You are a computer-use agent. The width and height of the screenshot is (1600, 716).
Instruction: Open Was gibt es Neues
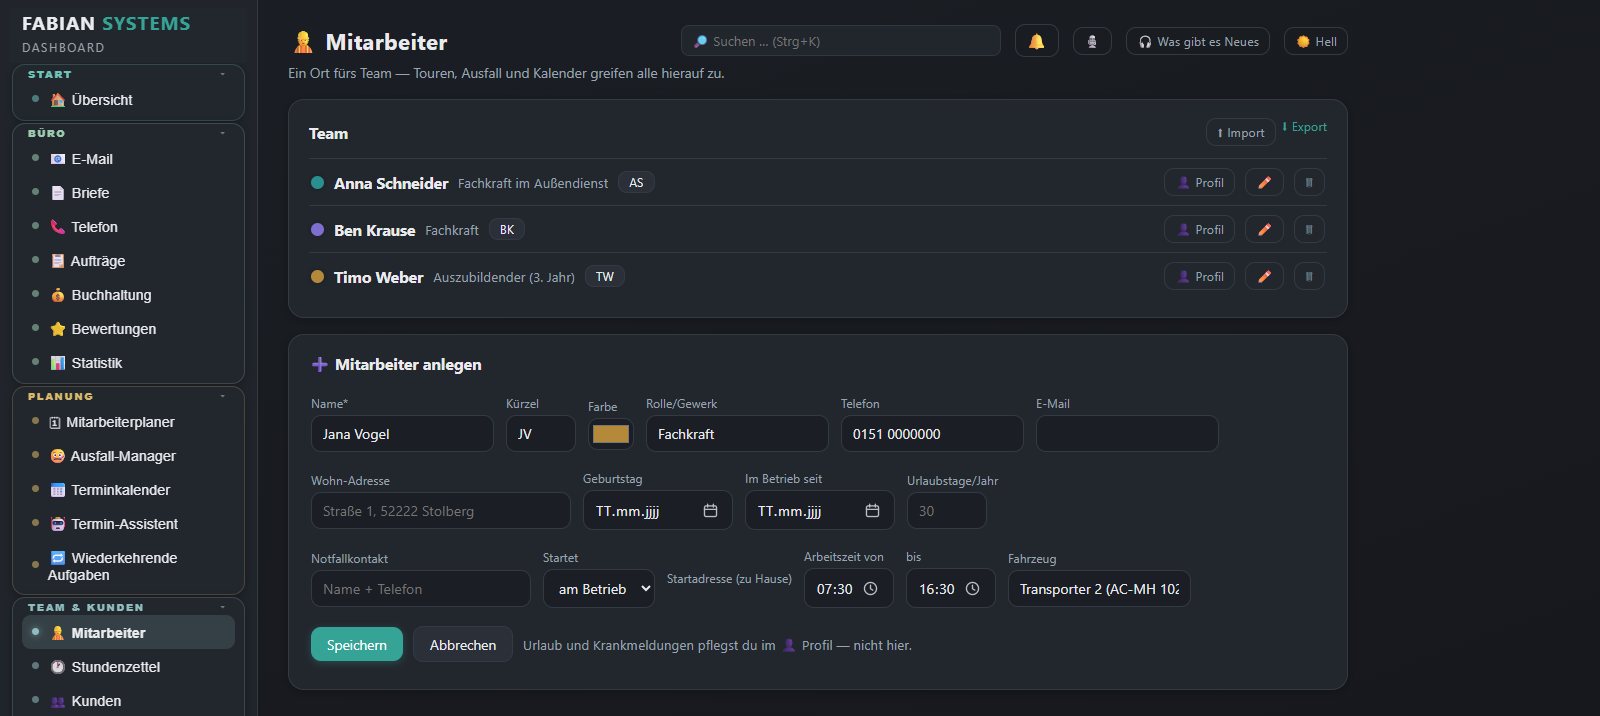click(x=1198, y=41)
